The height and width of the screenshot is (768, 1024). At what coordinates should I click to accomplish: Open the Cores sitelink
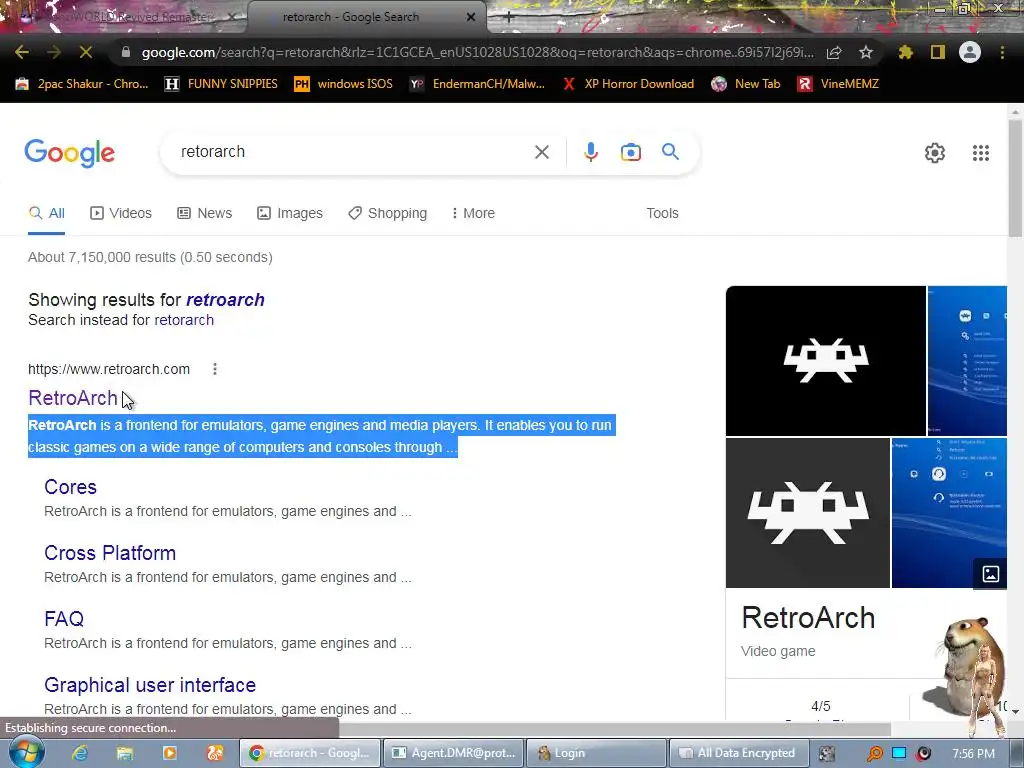(x=71, y=487)
